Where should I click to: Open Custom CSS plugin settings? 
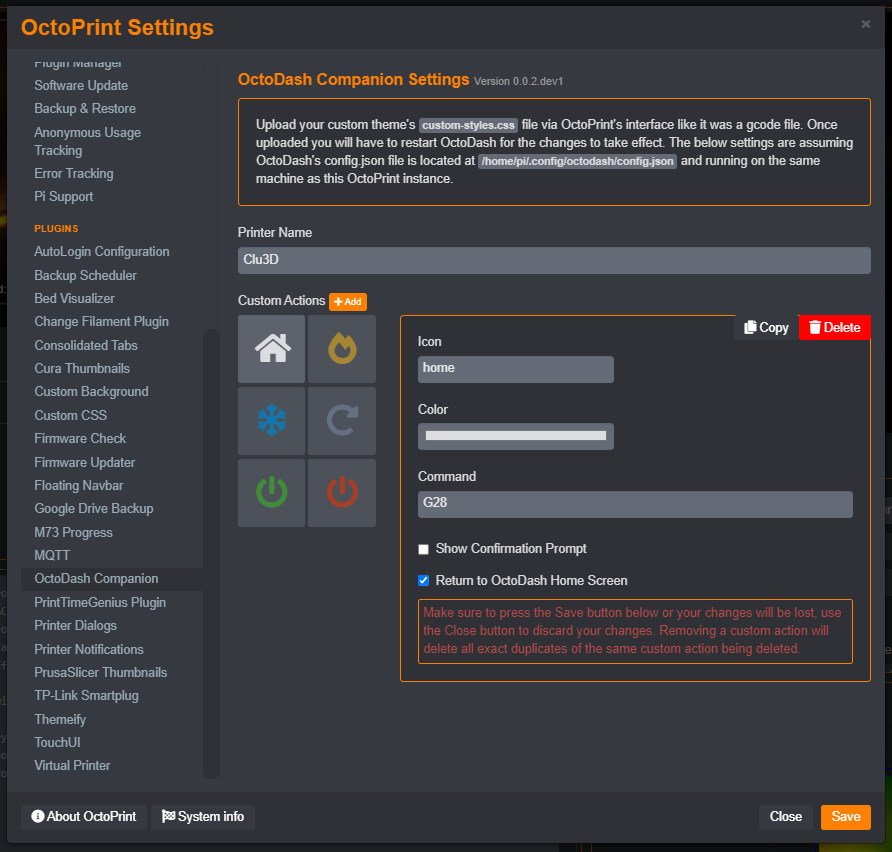tap(71, 415)
